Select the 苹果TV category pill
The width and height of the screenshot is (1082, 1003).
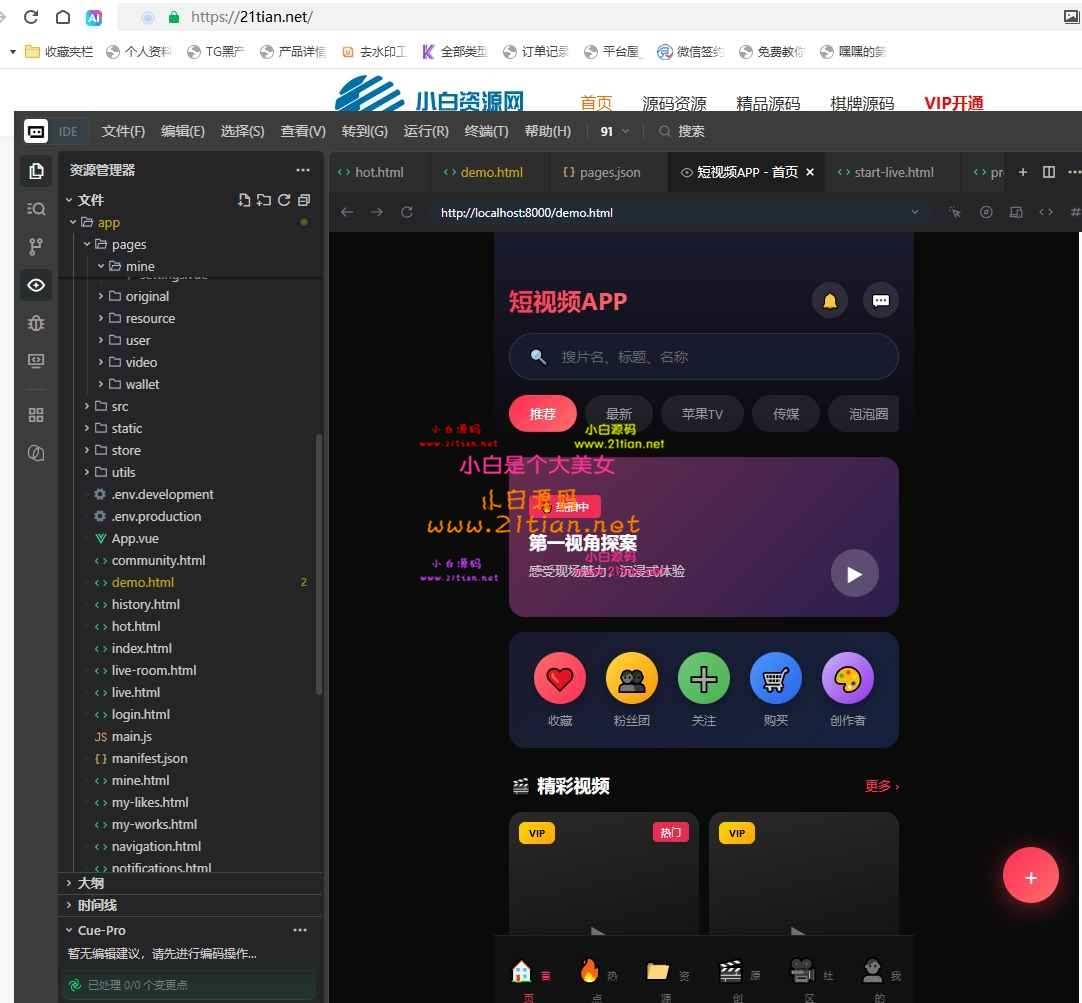[x=702, y=414]
